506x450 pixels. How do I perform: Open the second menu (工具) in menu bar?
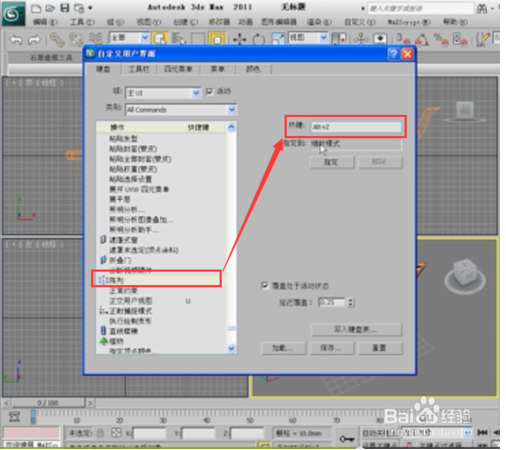click(x=82, y=22)
